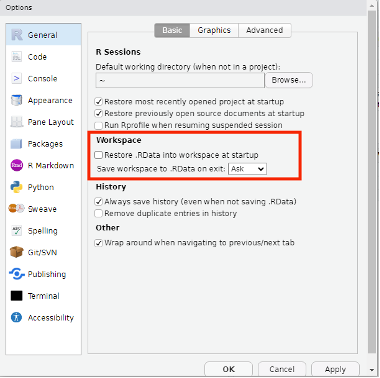Check Restore .RData into workspace at startup
Screen dimensions: 380x378
(x=99, y=155)
